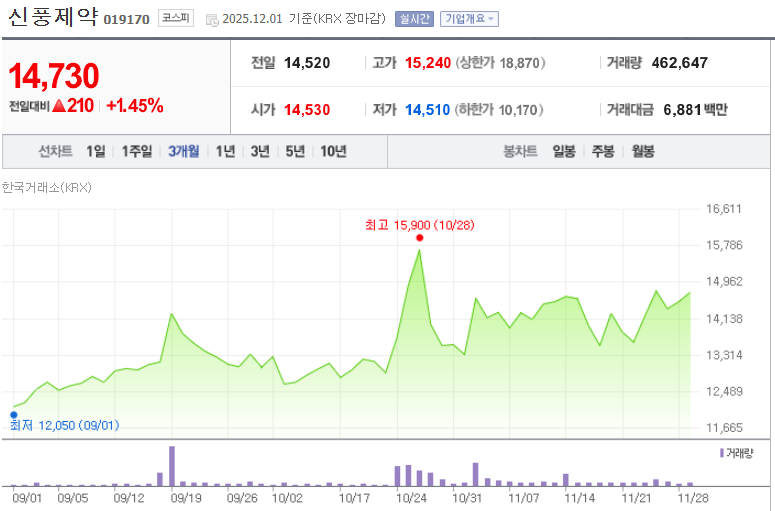Click the 실시간 badge button

tap(414, 19)
